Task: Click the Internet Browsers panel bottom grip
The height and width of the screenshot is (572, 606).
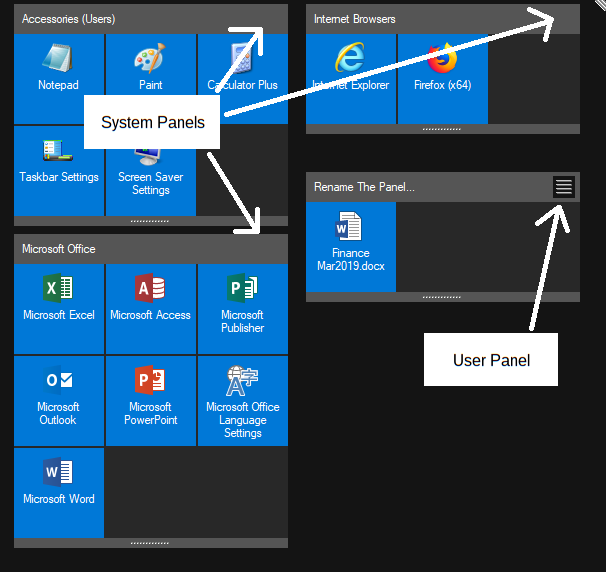Action: [442, 129]
